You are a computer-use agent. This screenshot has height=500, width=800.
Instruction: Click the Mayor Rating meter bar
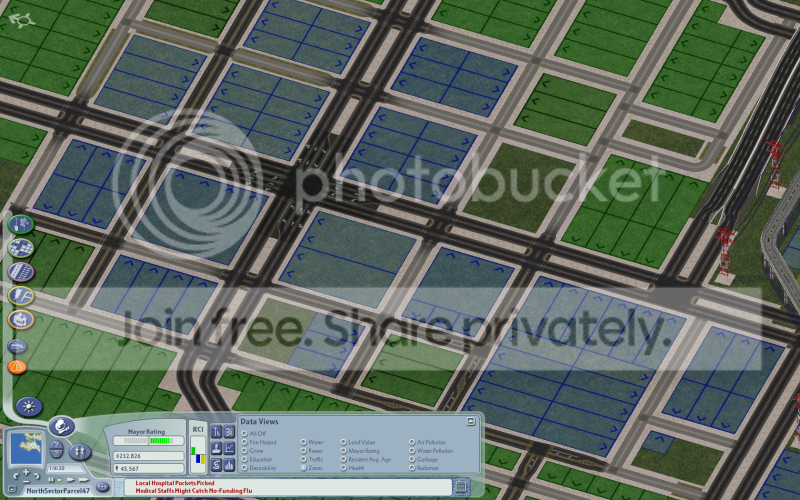click(148, 441)
